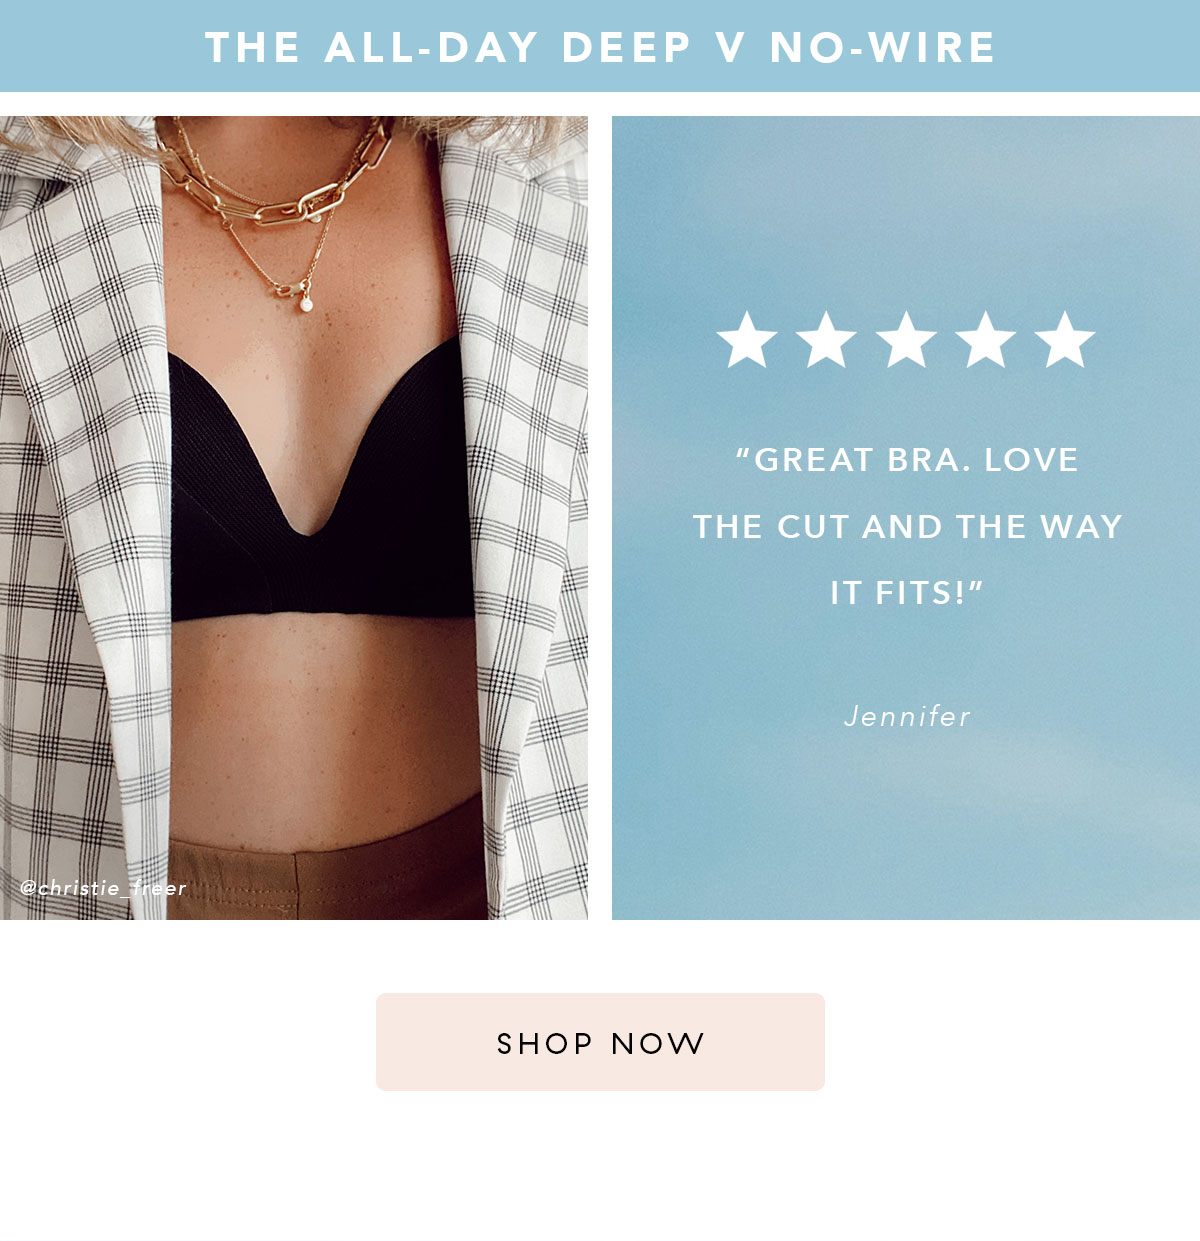Click "THE CUT AND THE WAY" review line
The height and width of the screenshot is (1241, 1200).
[907, 527]
